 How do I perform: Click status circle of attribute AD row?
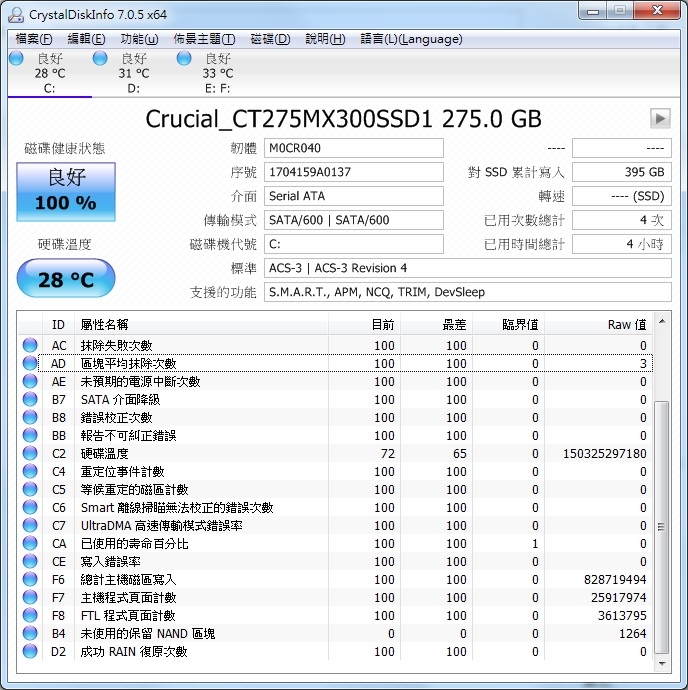[x=30, y=363]
